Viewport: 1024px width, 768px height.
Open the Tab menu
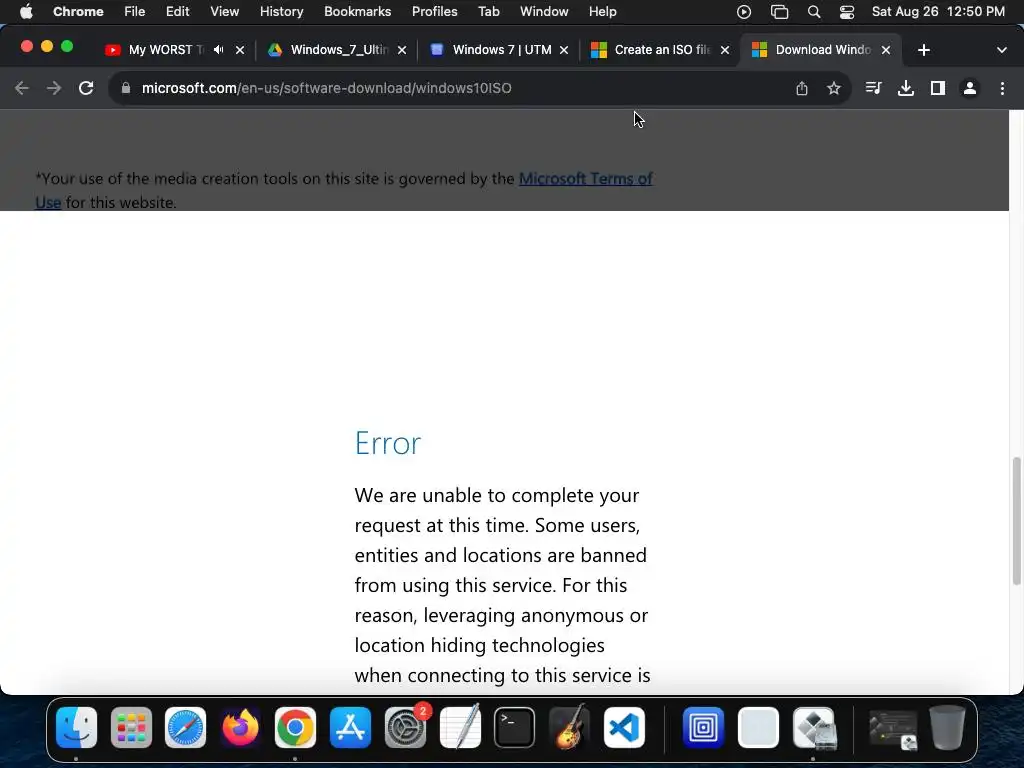click(488, 12)
